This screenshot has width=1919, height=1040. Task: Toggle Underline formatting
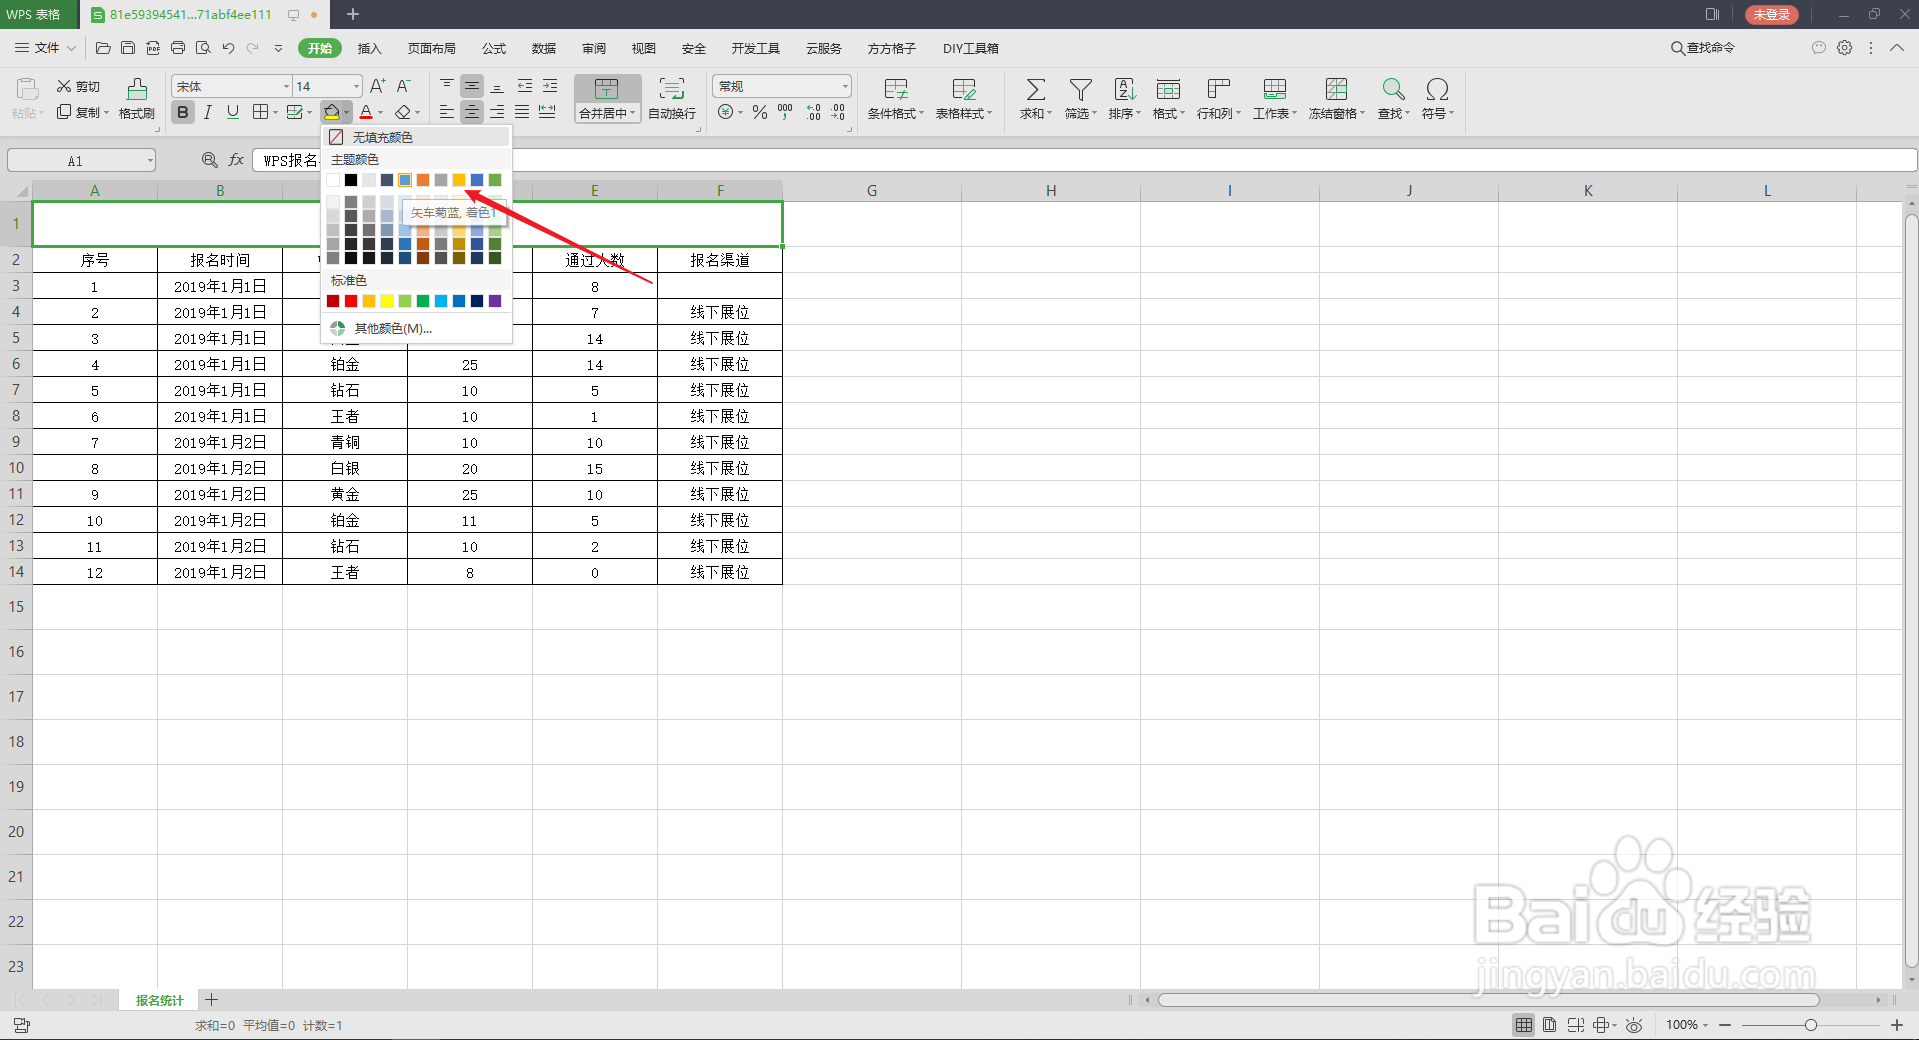point(232,112)
